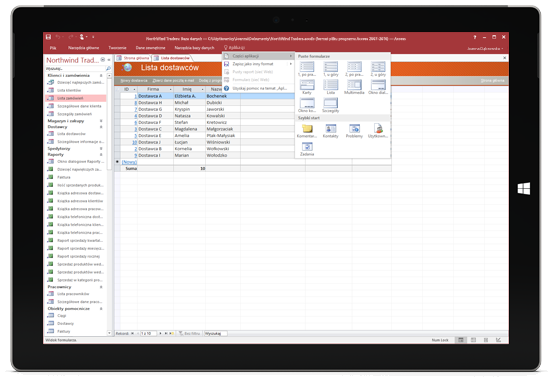This screenshot has height=383, width=554.
Task: Insert the Zadania quick start part
Action: [307, 149]
